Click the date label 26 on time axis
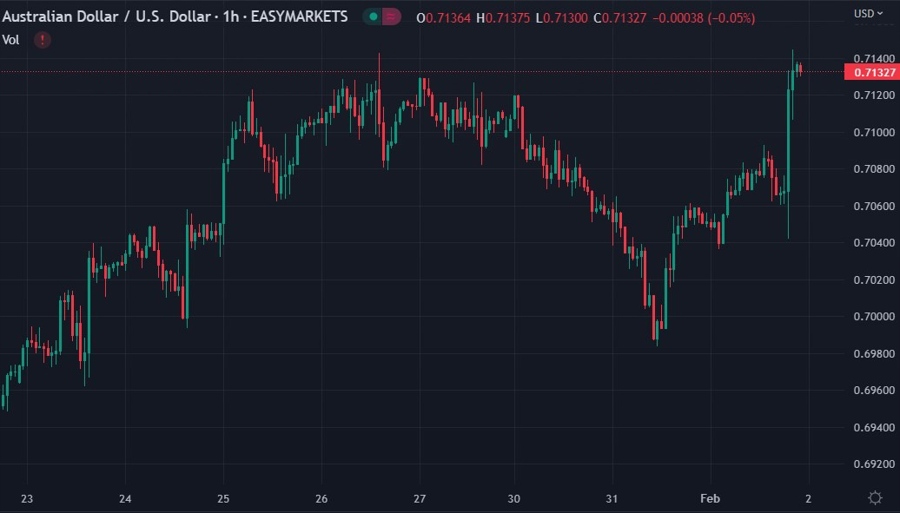The image size is (900, 513). (321, 499)
